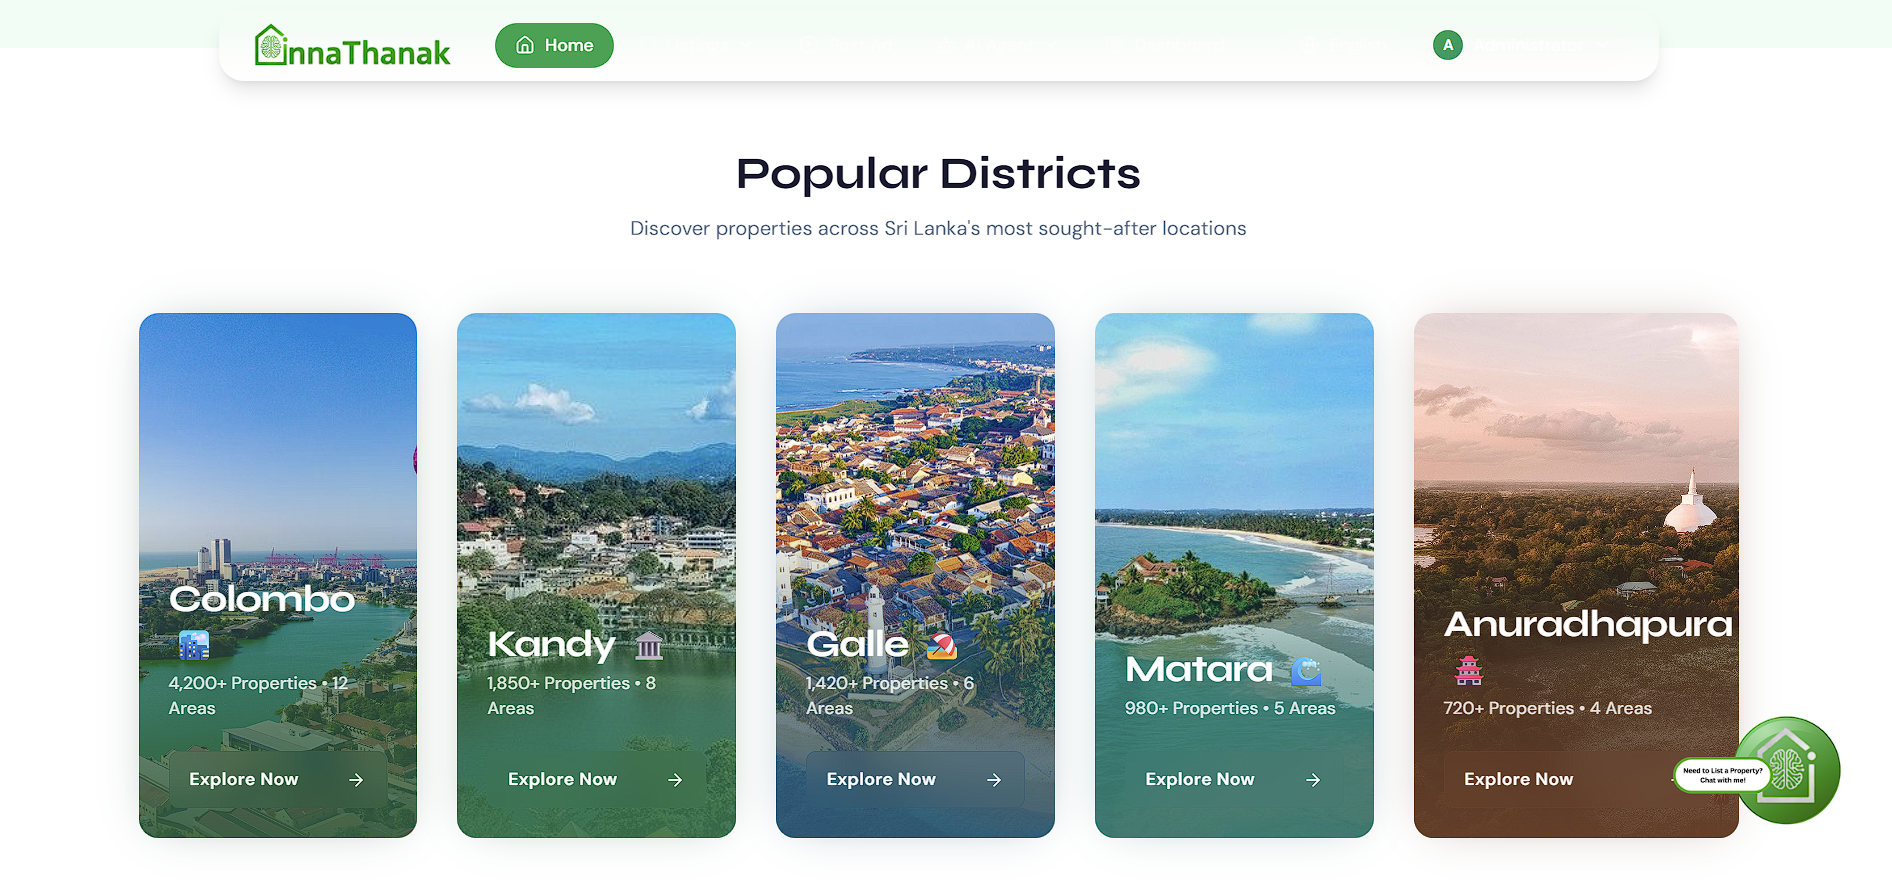The image size is (1892, 895).
Task: Click Explore Now on the Anuradhapura card
Action: (1560, 779)
